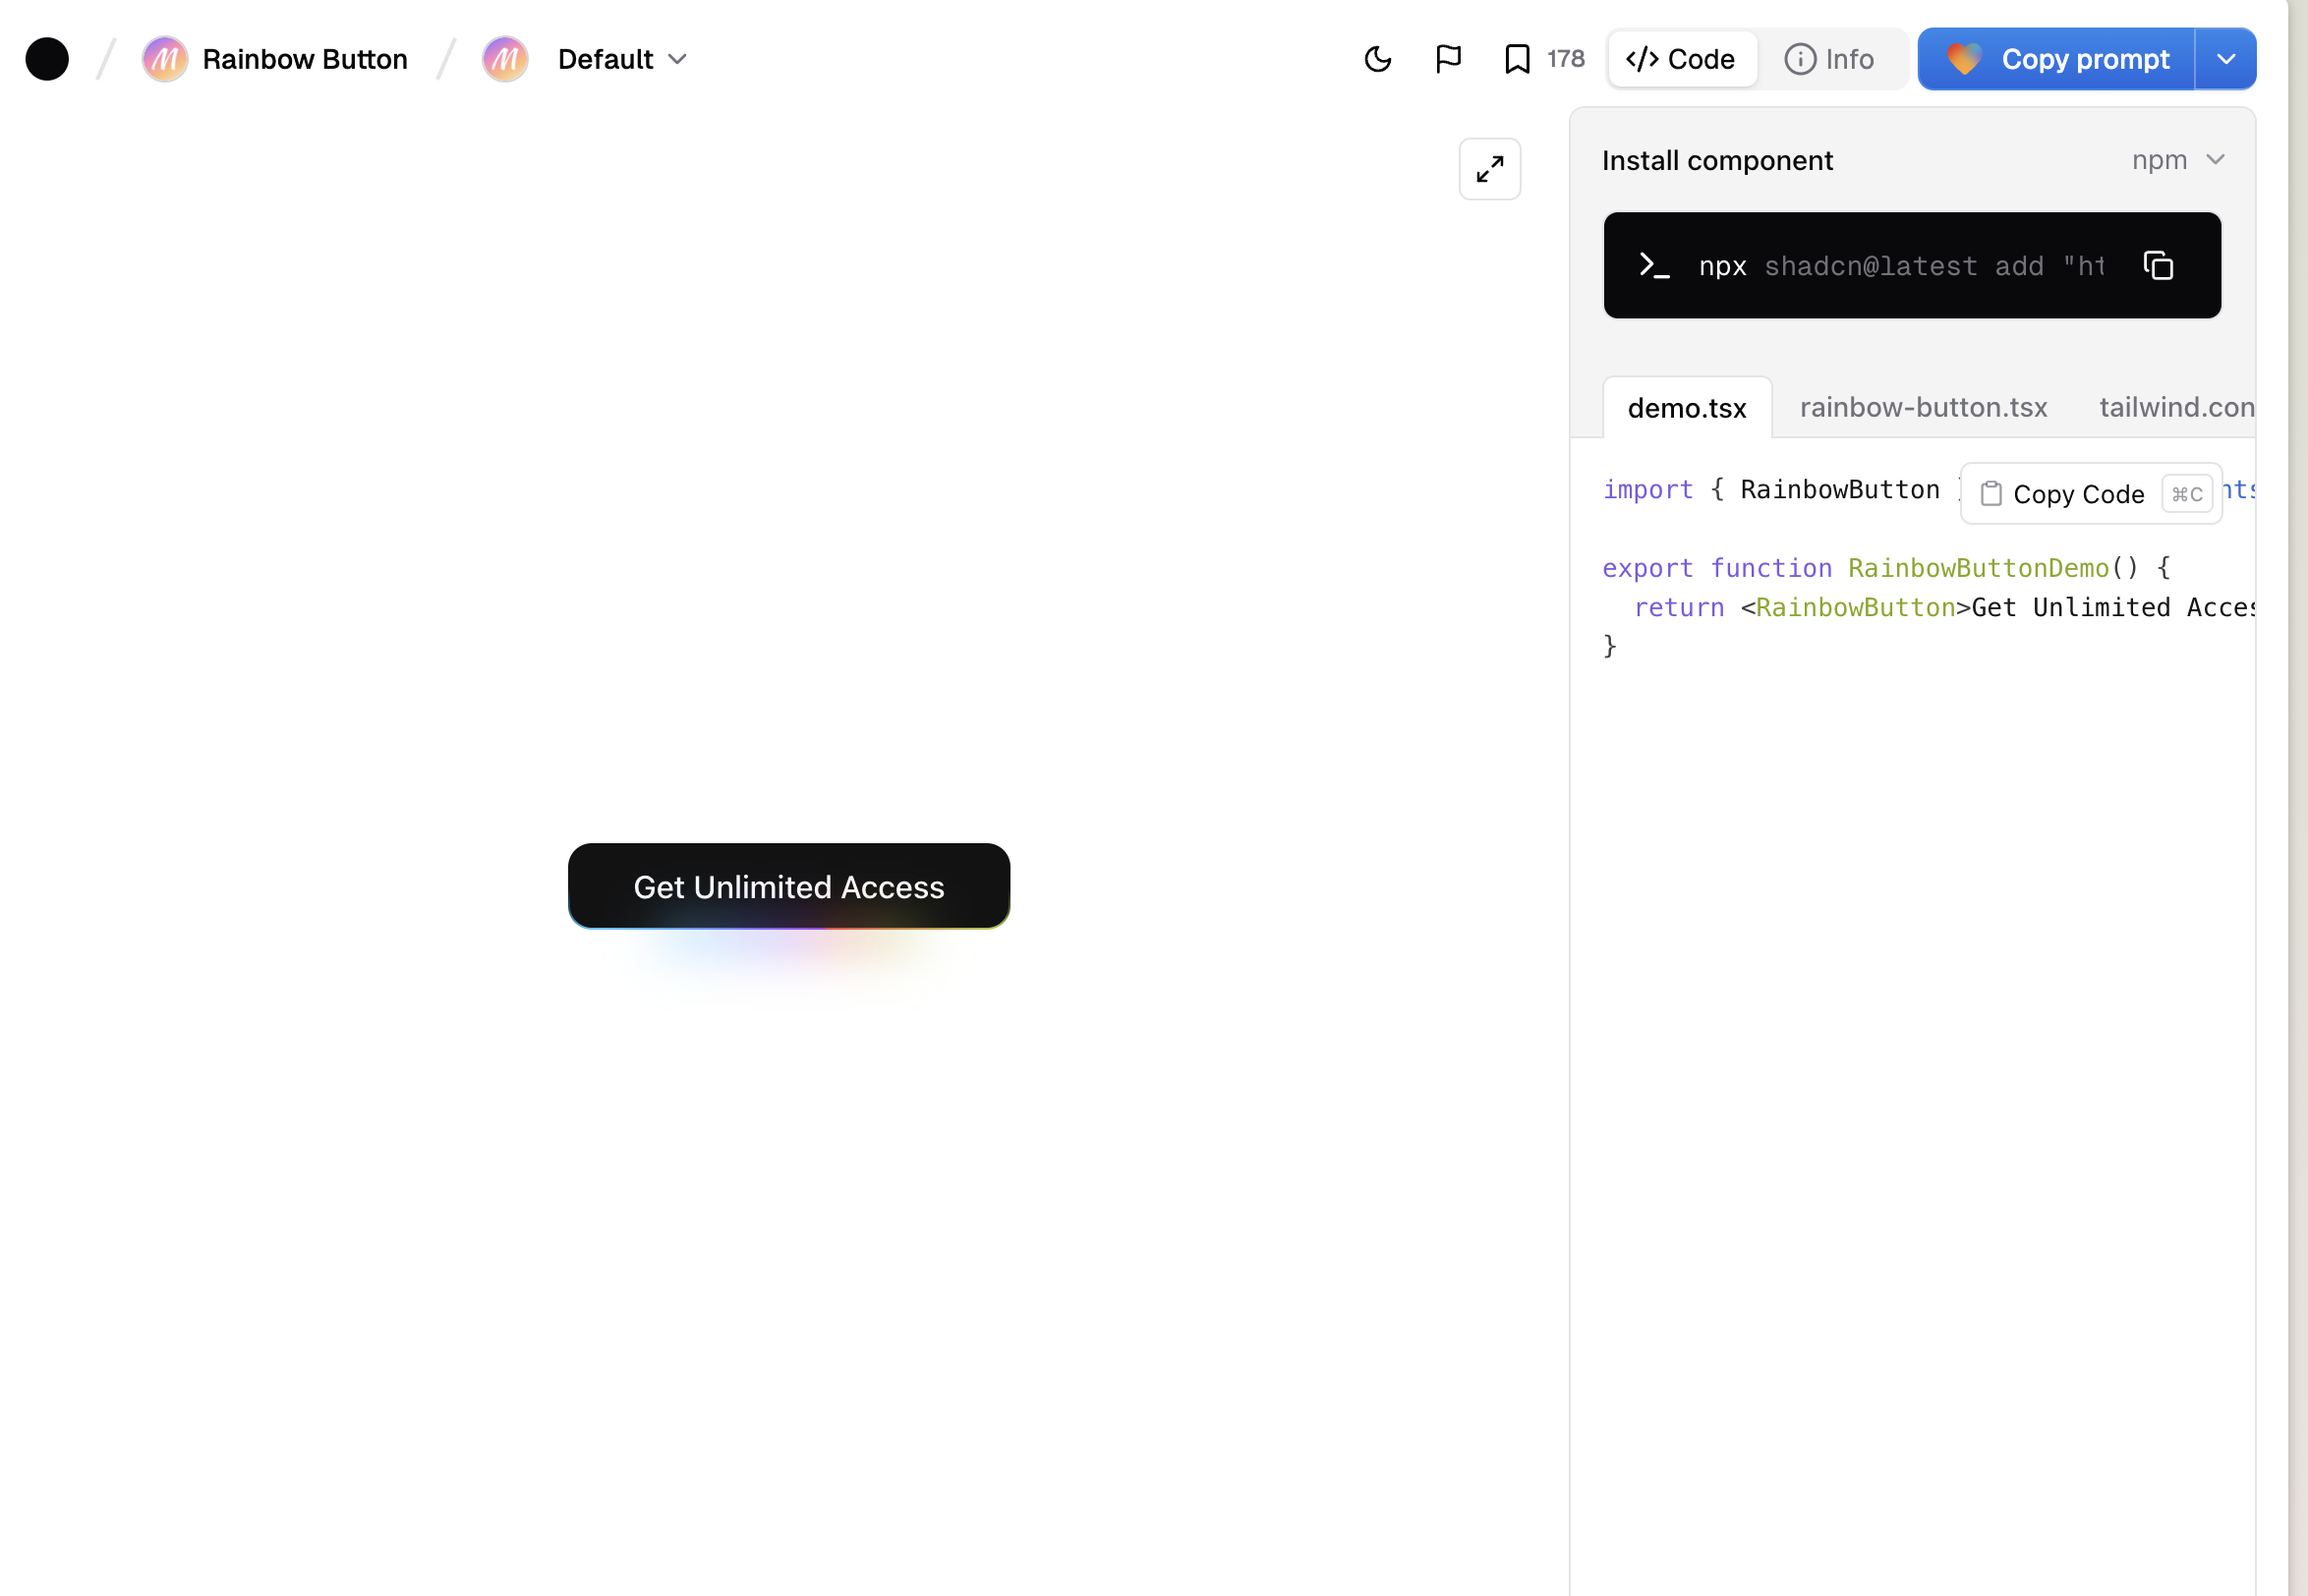Open the Rainbow Button breadcrumb link
The height and width of the screenshot is (1596, 2308).
(x=305, y=59)
